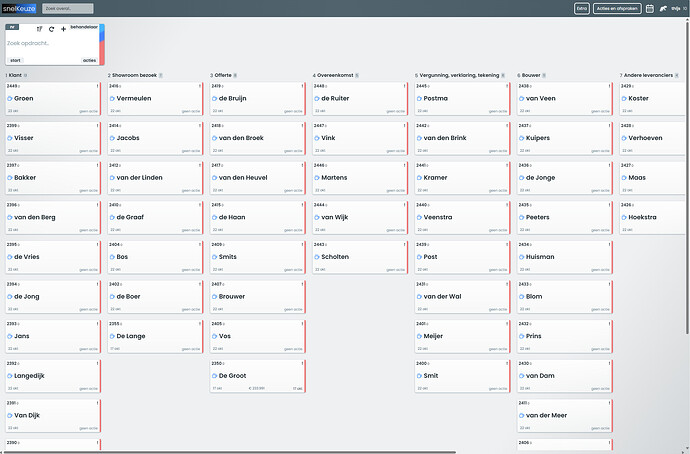Click the horizontal scrollbar along the bottom edge

tap(229, 452)
